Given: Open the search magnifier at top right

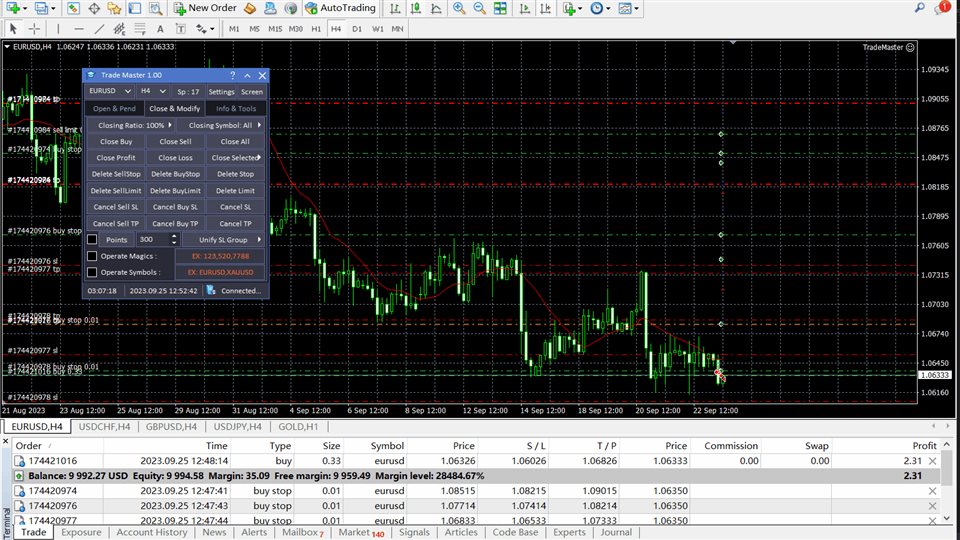Looking at the screenshot, I should point(919,8).
